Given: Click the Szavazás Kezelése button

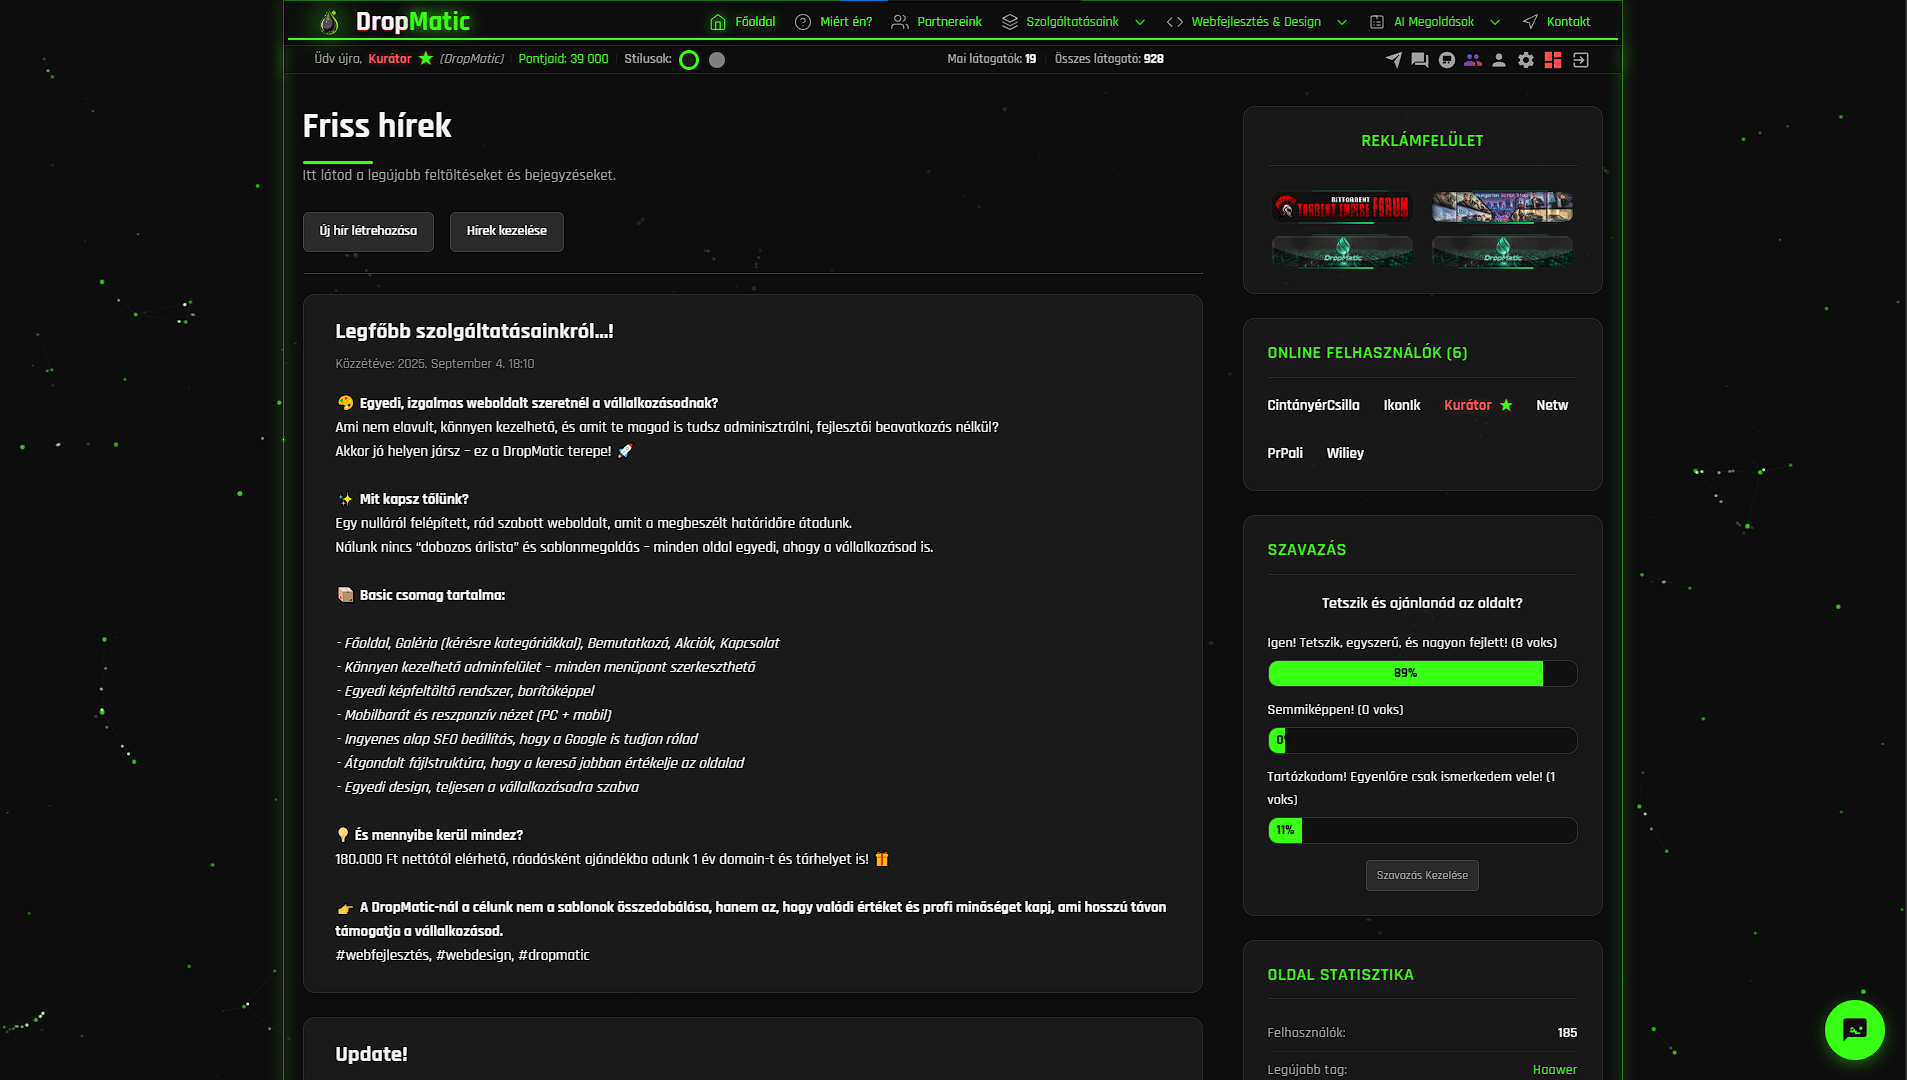Looking at the screenshot, I should pyautogui.click(x=1422, y=875).
